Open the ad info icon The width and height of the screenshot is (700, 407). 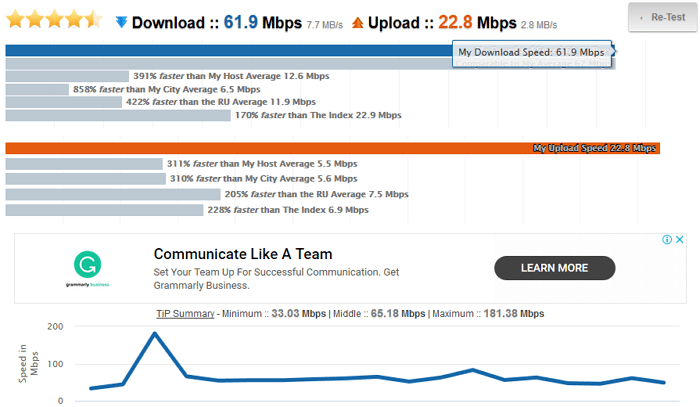668,240
